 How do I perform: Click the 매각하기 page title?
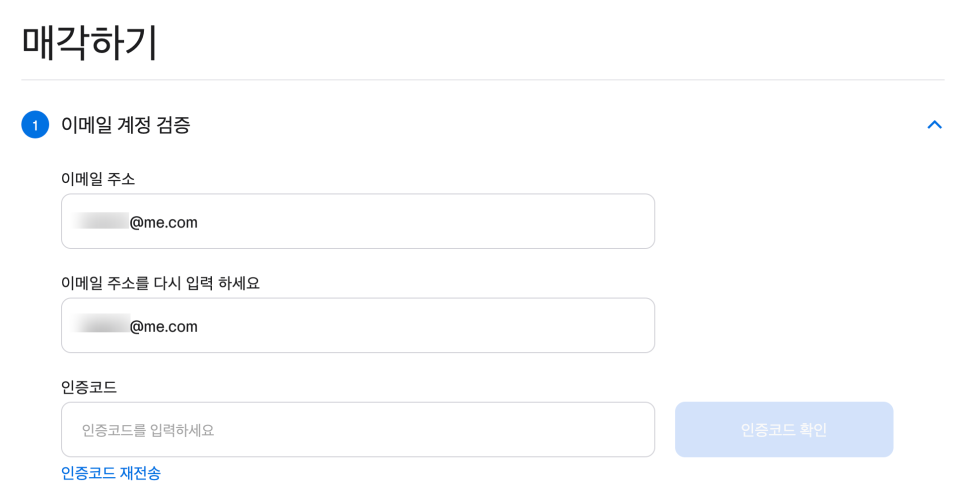[90, 43]
